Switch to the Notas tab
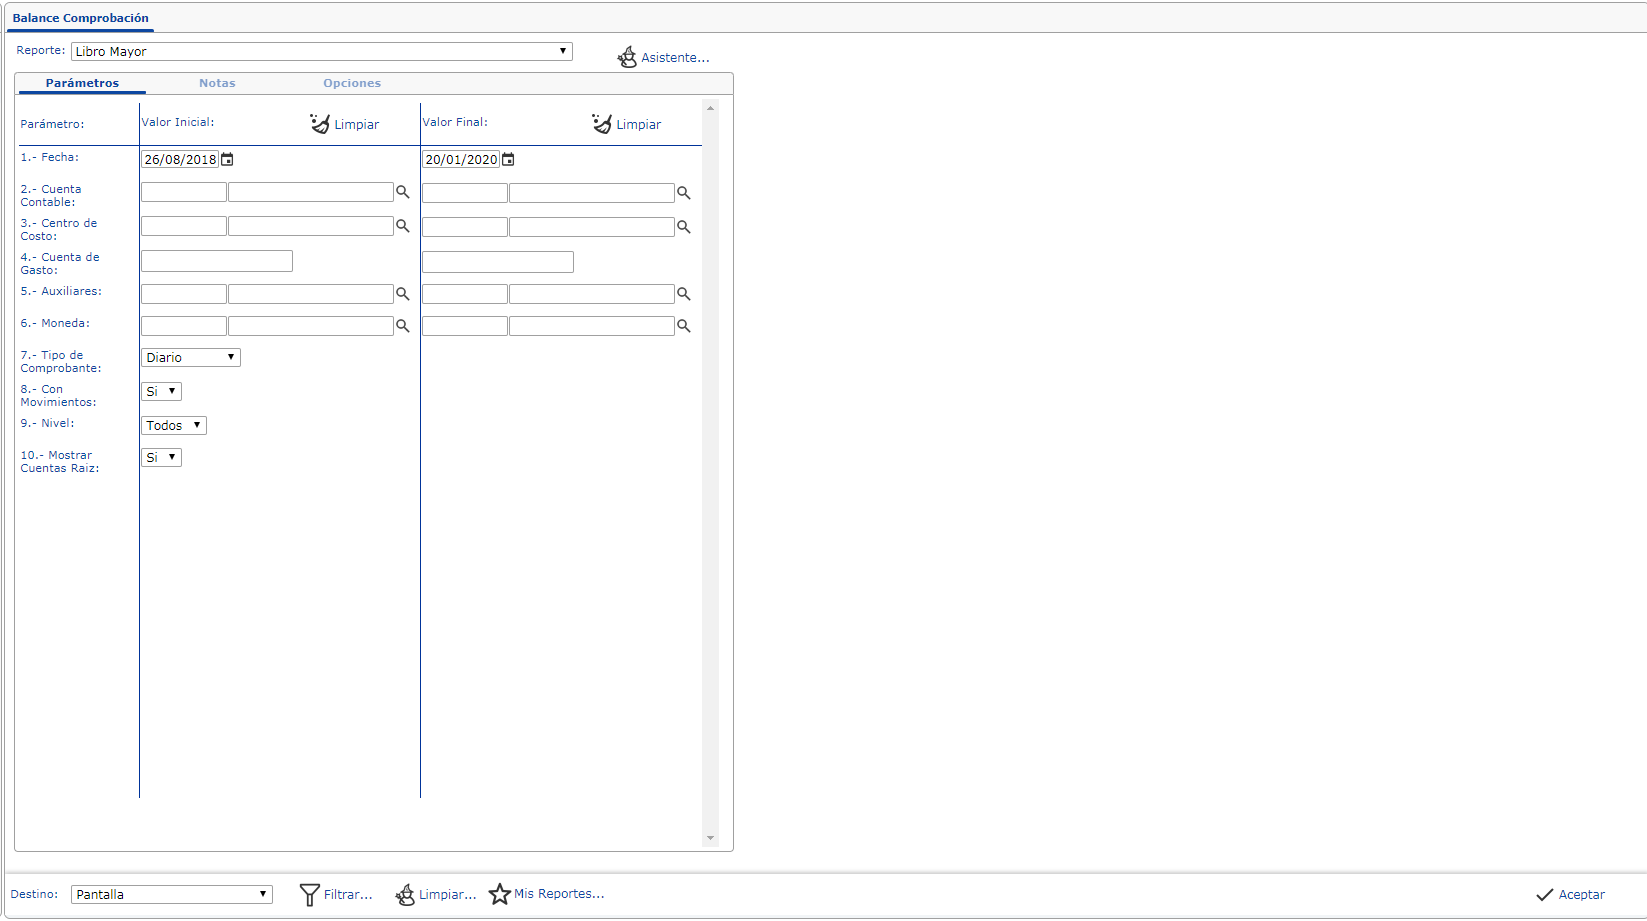Image resolution: width=1647 pixels, height=921 pixels. pos(217,83)
